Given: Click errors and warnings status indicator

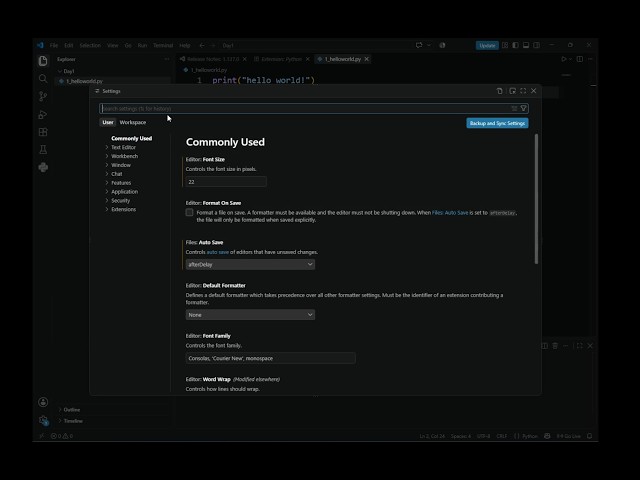Looking at the screenshot, I should (62, 436).
